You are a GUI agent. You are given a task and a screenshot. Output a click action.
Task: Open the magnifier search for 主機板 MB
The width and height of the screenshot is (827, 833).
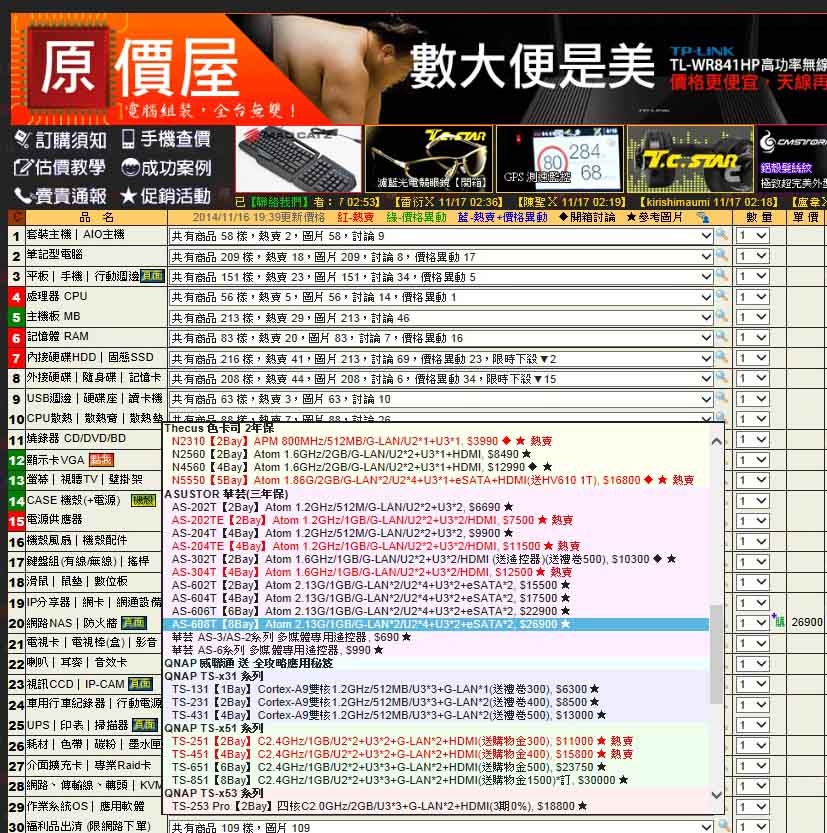pyautogui.click(x=721, y=317)
